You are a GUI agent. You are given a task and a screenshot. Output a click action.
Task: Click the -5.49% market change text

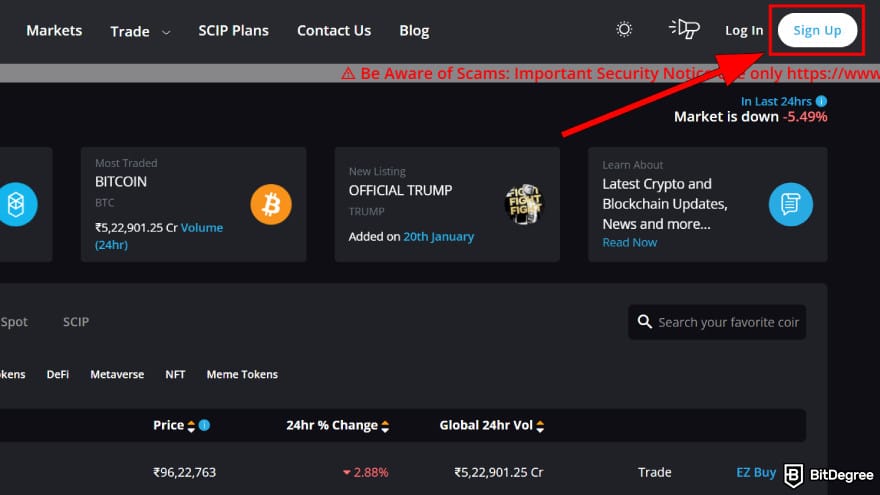tap(805, 117)
